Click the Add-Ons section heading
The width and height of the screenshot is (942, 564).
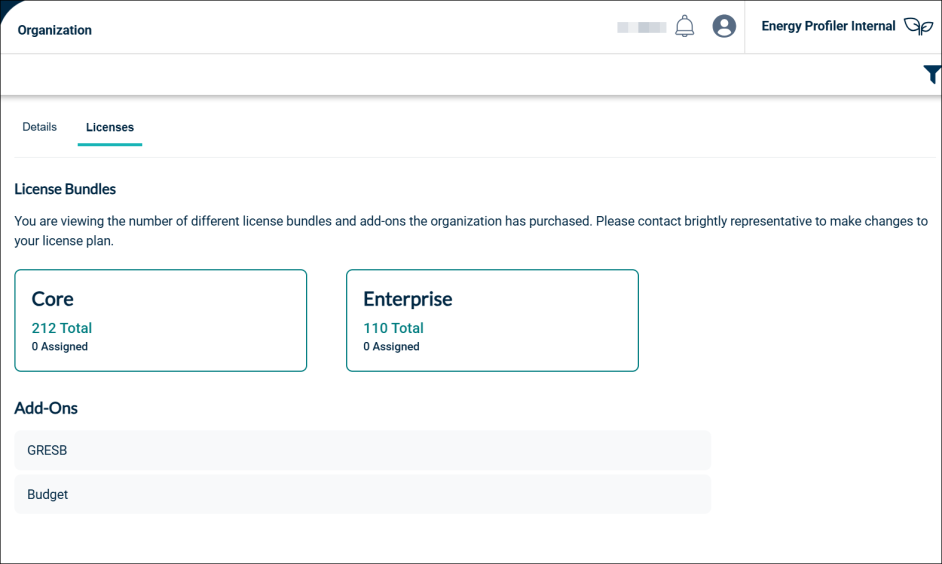[46, 408]
